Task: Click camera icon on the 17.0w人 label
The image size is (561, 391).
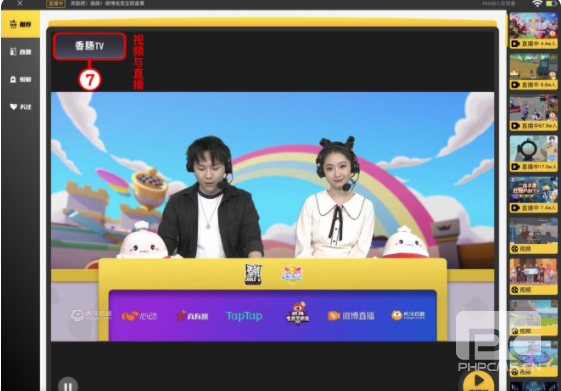Action: (515, 167)
